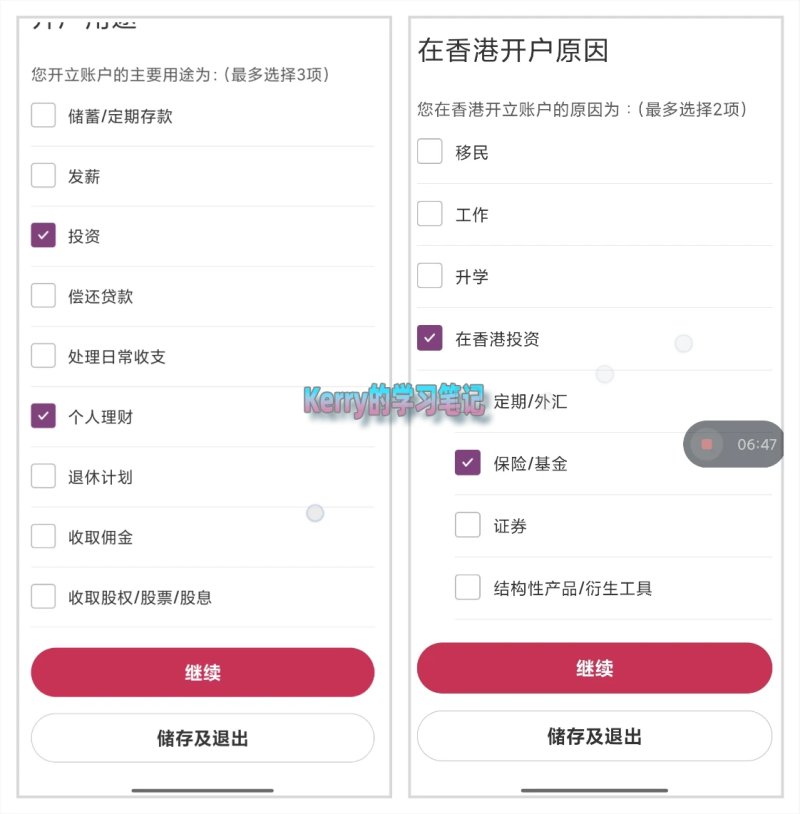Uncheck the 投资 checkbox
This screenshot has height=814, width=800.
coord(43,235)
